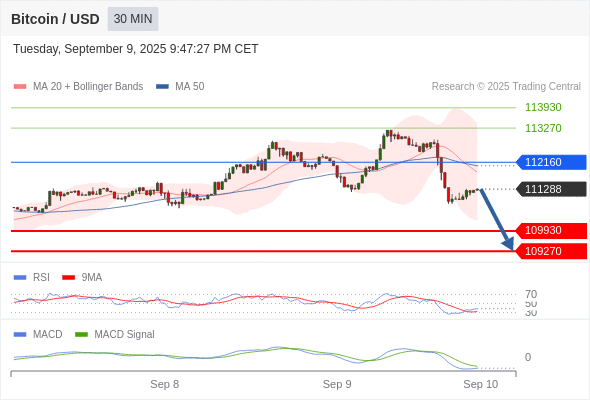Click the MA 20 + Bollinger Bands legend swatch
The image size is (590, 400).
pyautogui.click(x=20, y=87)
